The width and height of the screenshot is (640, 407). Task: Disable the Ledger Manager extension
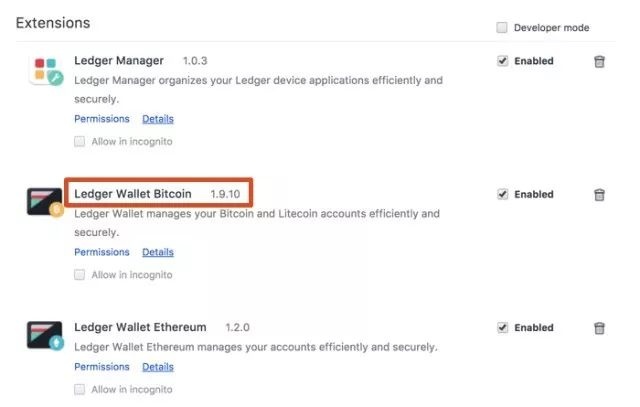click(502, 61)
